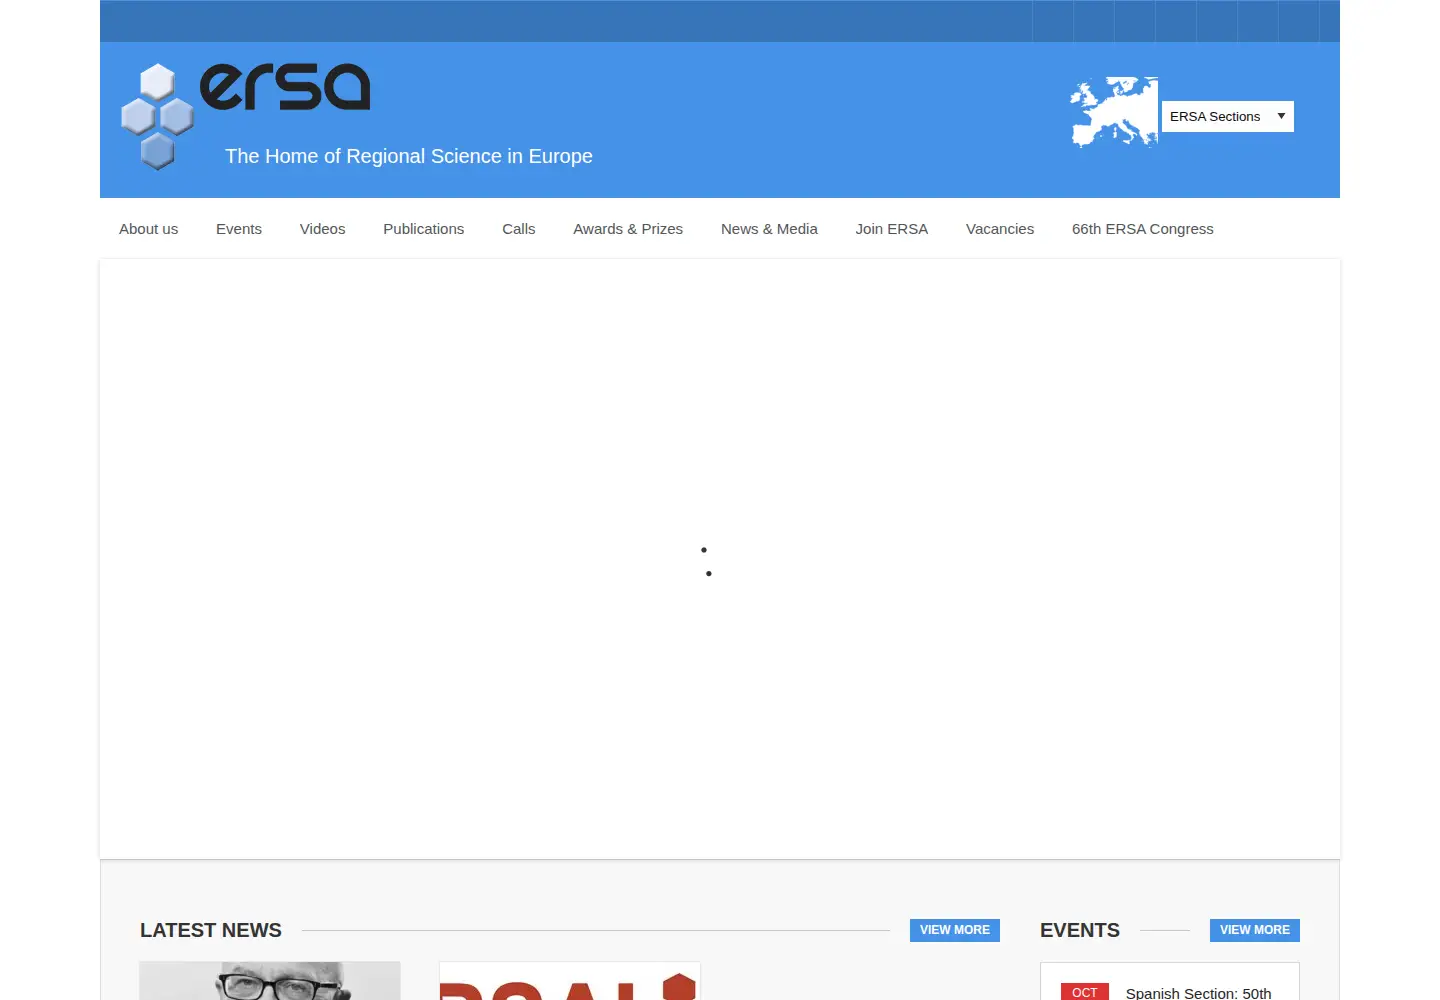The width and height of the screenshot is (1440, 1000).
Task: Click the Join ERSA menu item
Action: point(892,229)
